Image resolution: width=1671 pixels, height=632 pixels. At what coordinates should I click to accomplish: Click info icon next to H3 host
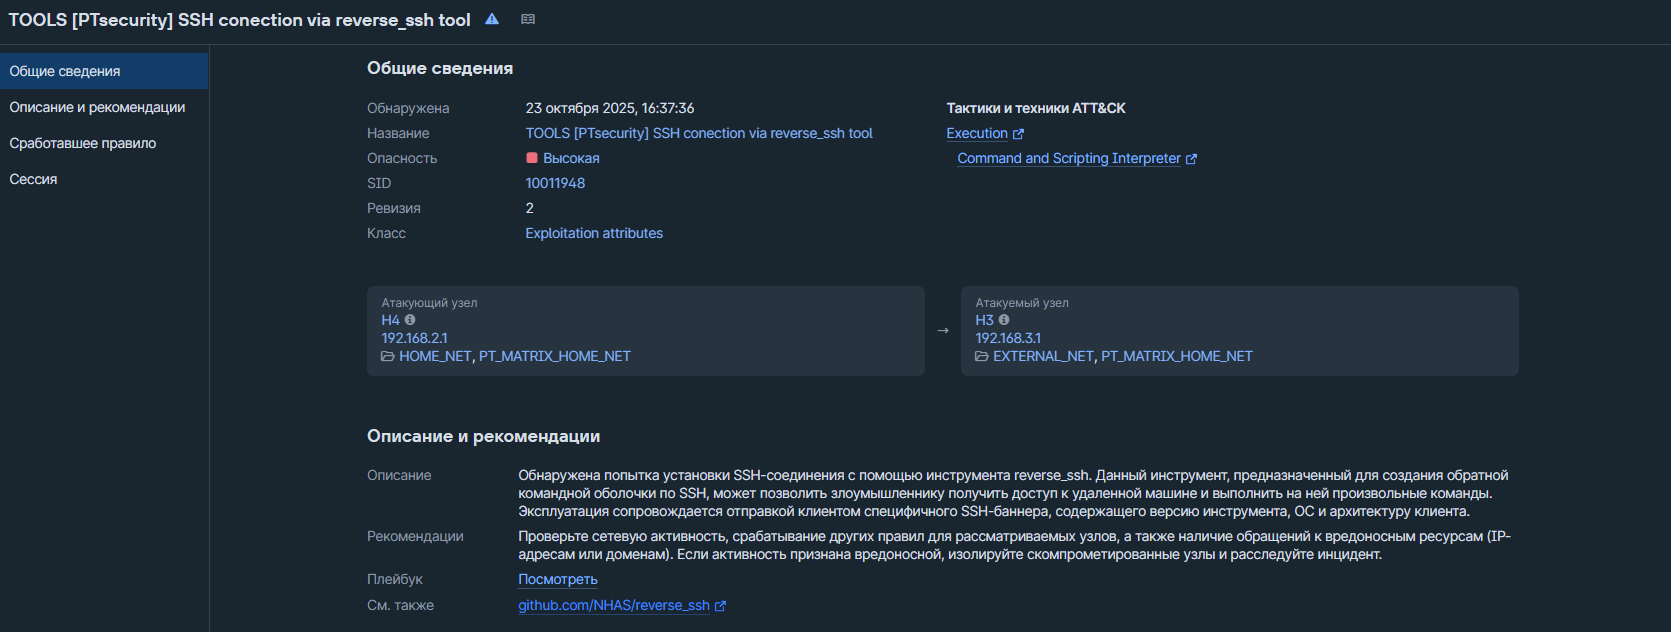tap(1004, 320)
